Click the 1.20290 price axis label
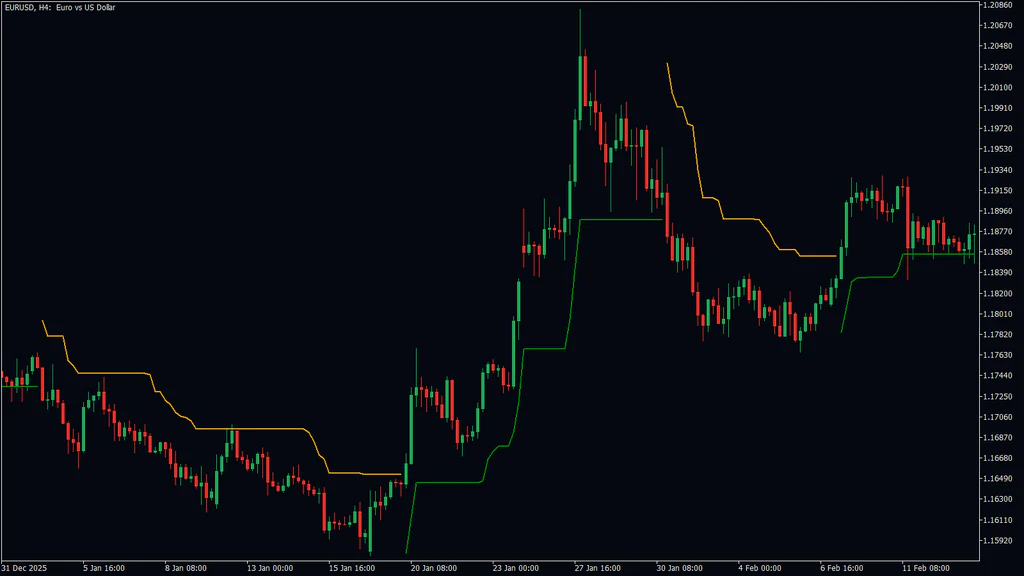1024x576 pixels. point(998,67)
